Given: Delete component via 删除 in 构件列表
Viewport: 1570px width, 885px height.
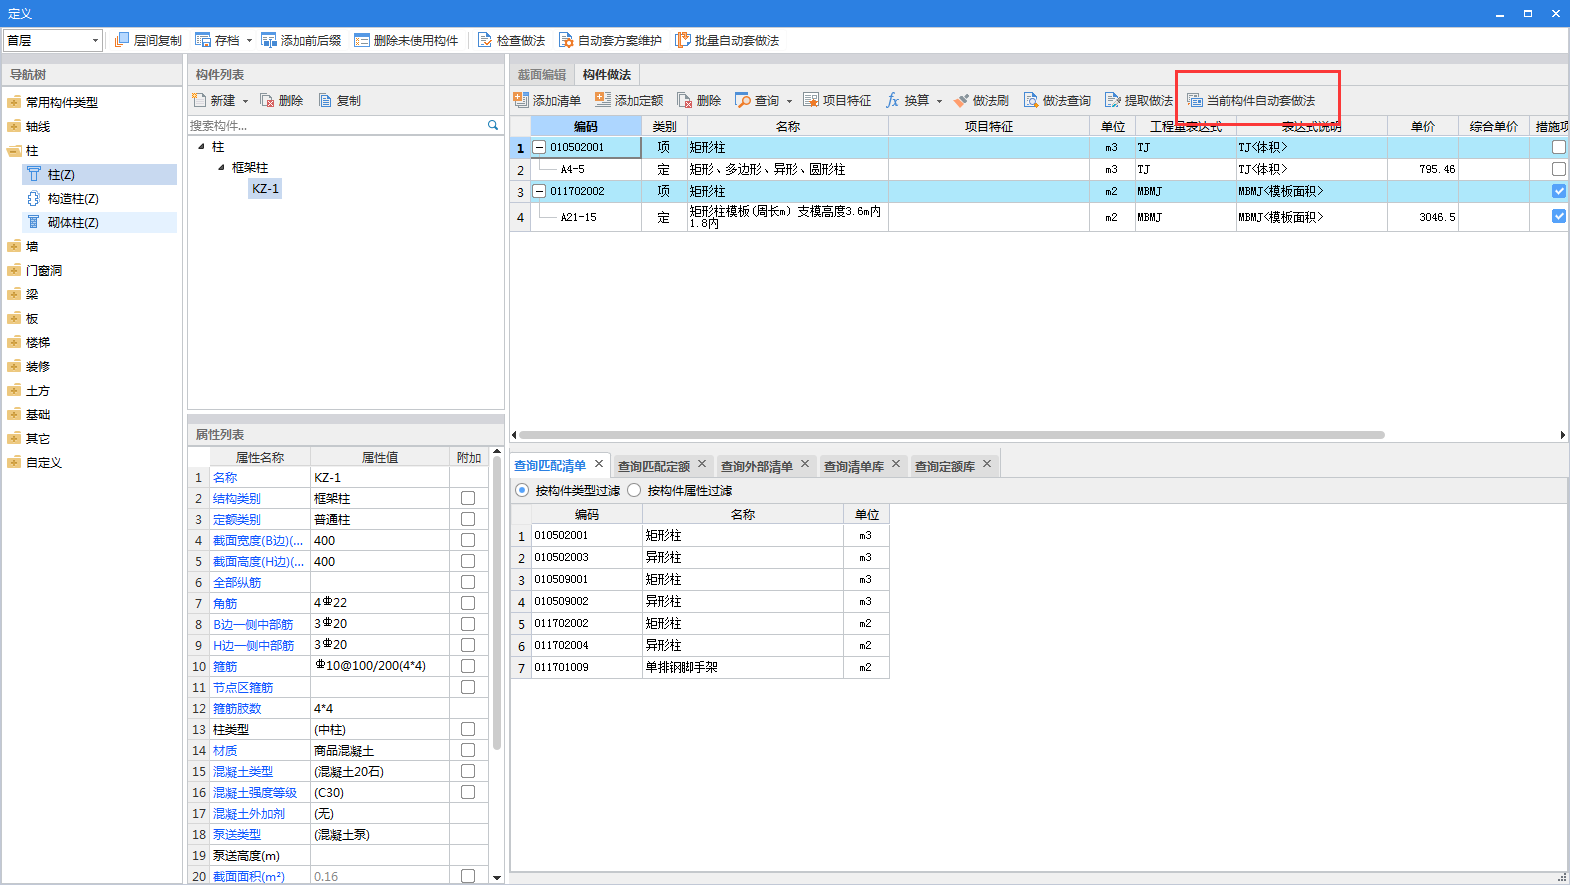Looking at the screenshot, I should [x=281, y=100].
